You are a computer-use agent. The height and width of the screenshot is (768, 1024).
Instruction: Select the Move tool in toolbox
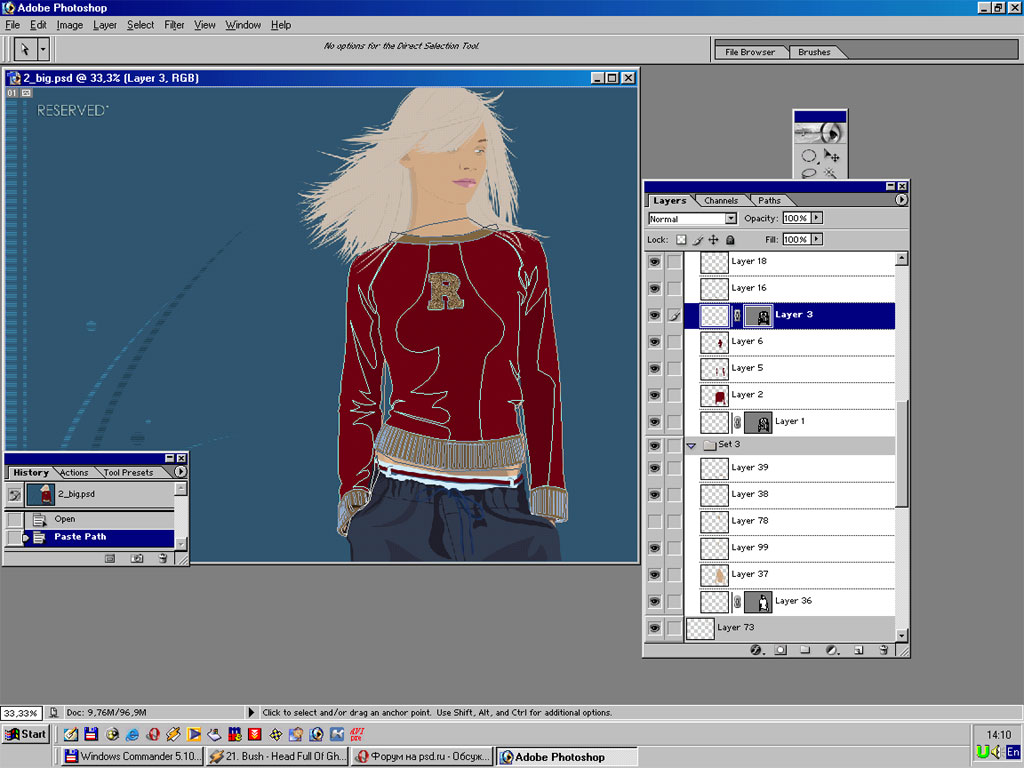pos(831,155)
